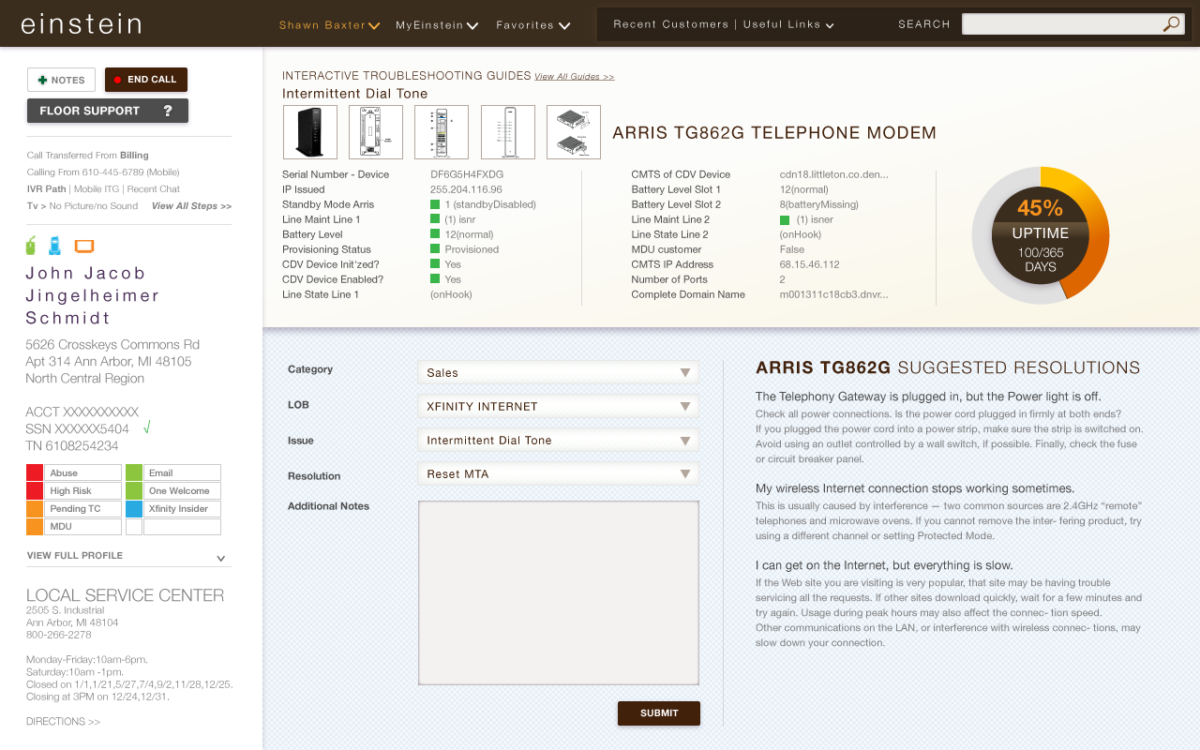Toggle the green Email flag
Image resolution: width=1200 pixels, height=750 pixels.
click(134, 473)
